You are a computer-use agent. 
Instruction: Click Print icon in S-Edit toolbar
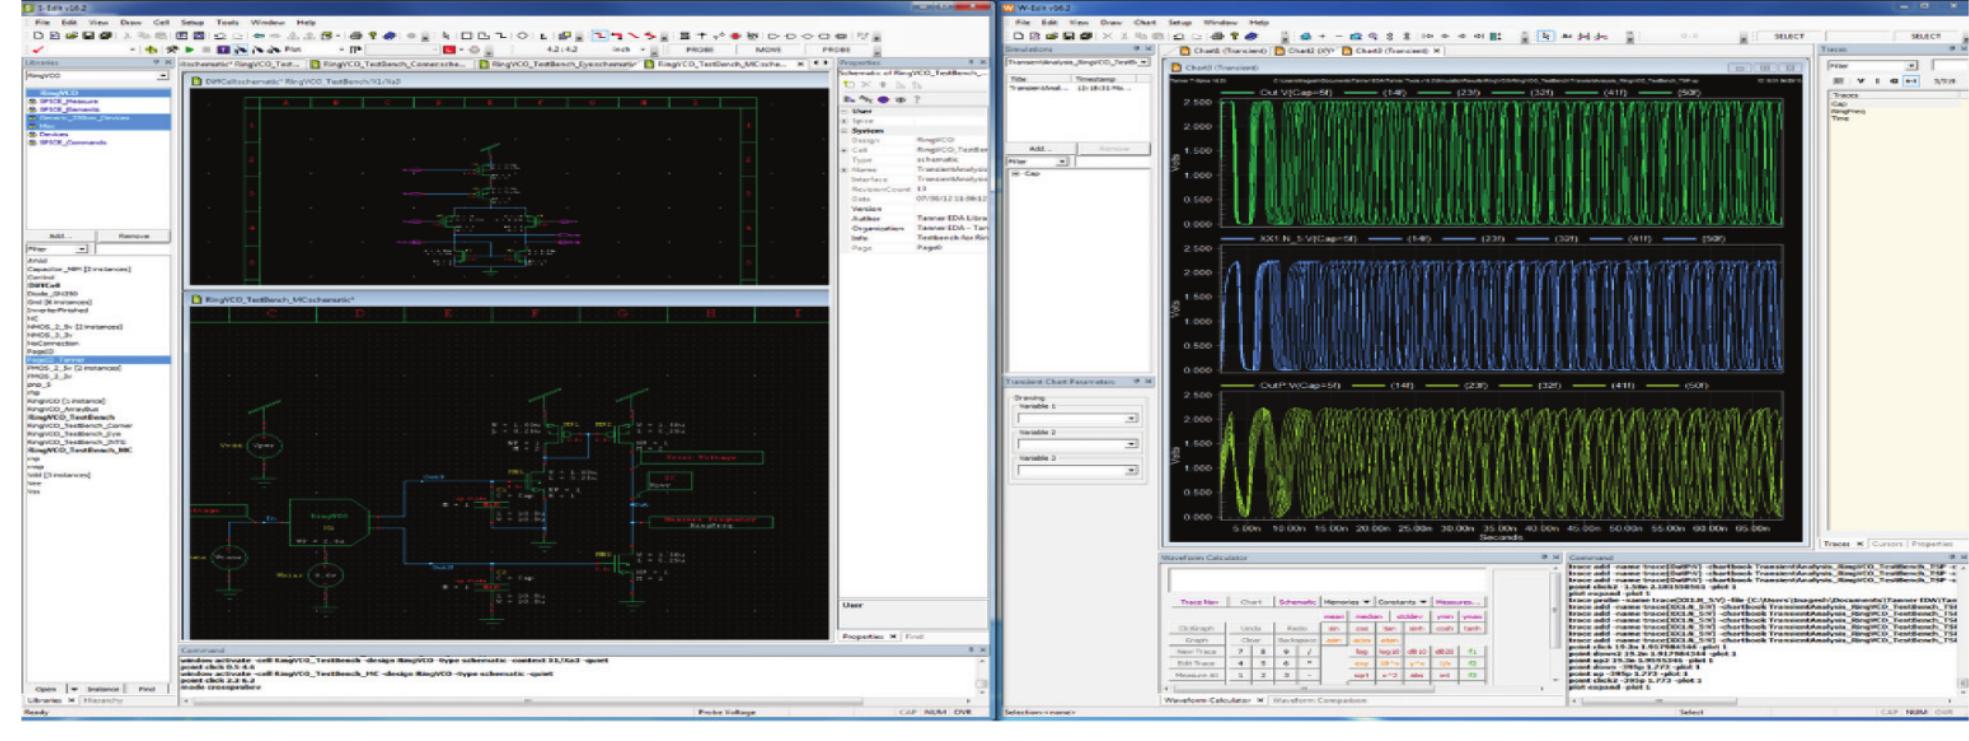click(356, 35)
